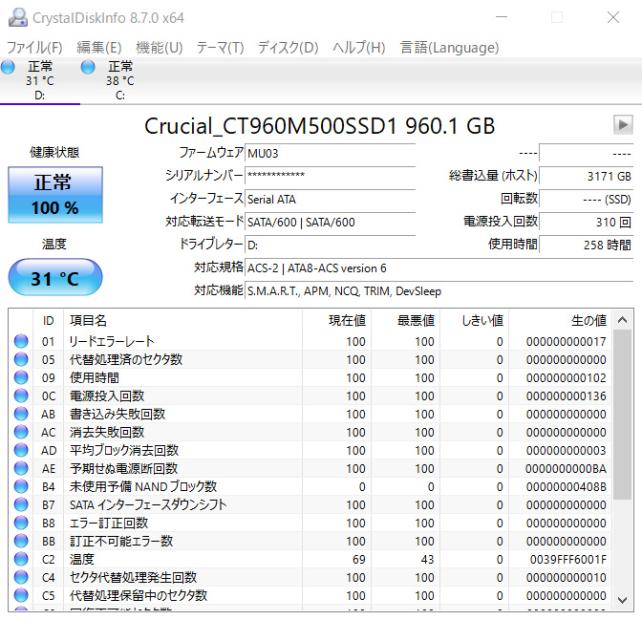The height and width of the screenshot is (620, 642).
Task: Click the 最悪値 column header
Action: click(x=405, y=321)
